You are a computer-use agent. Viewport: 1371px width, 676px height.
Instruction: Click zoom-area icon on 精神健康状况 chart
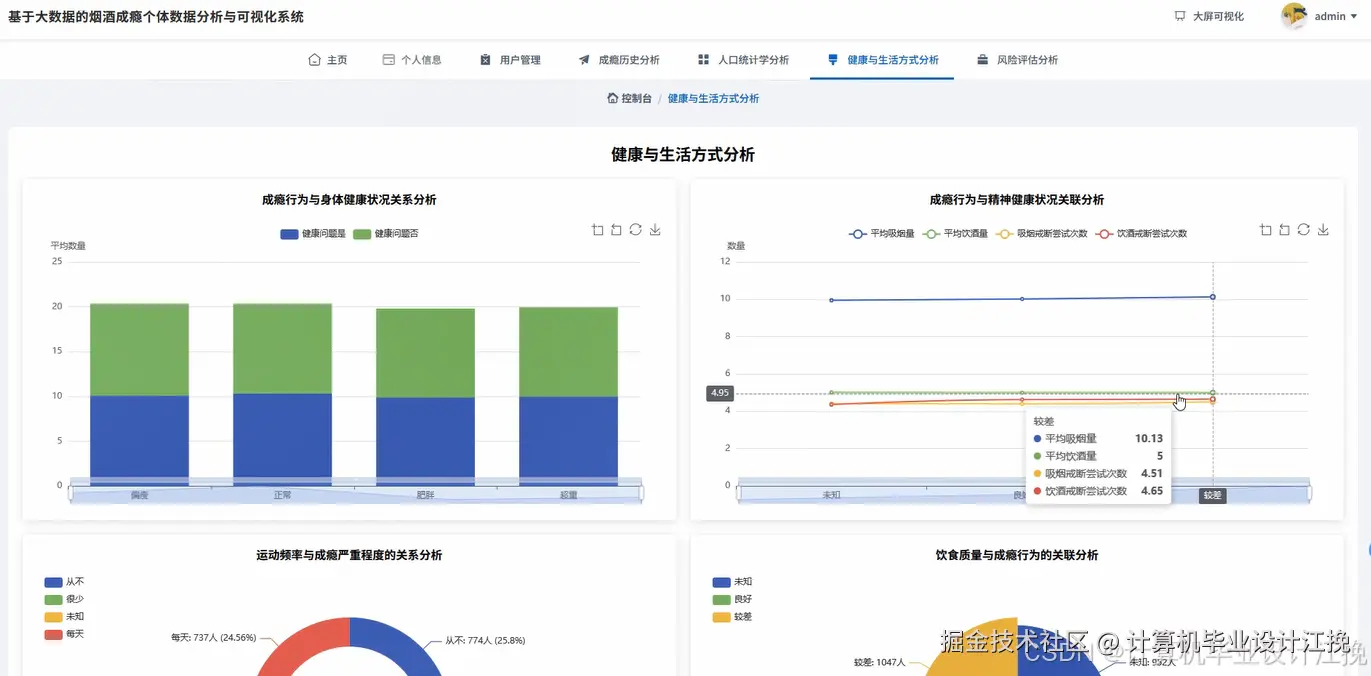1266,230
